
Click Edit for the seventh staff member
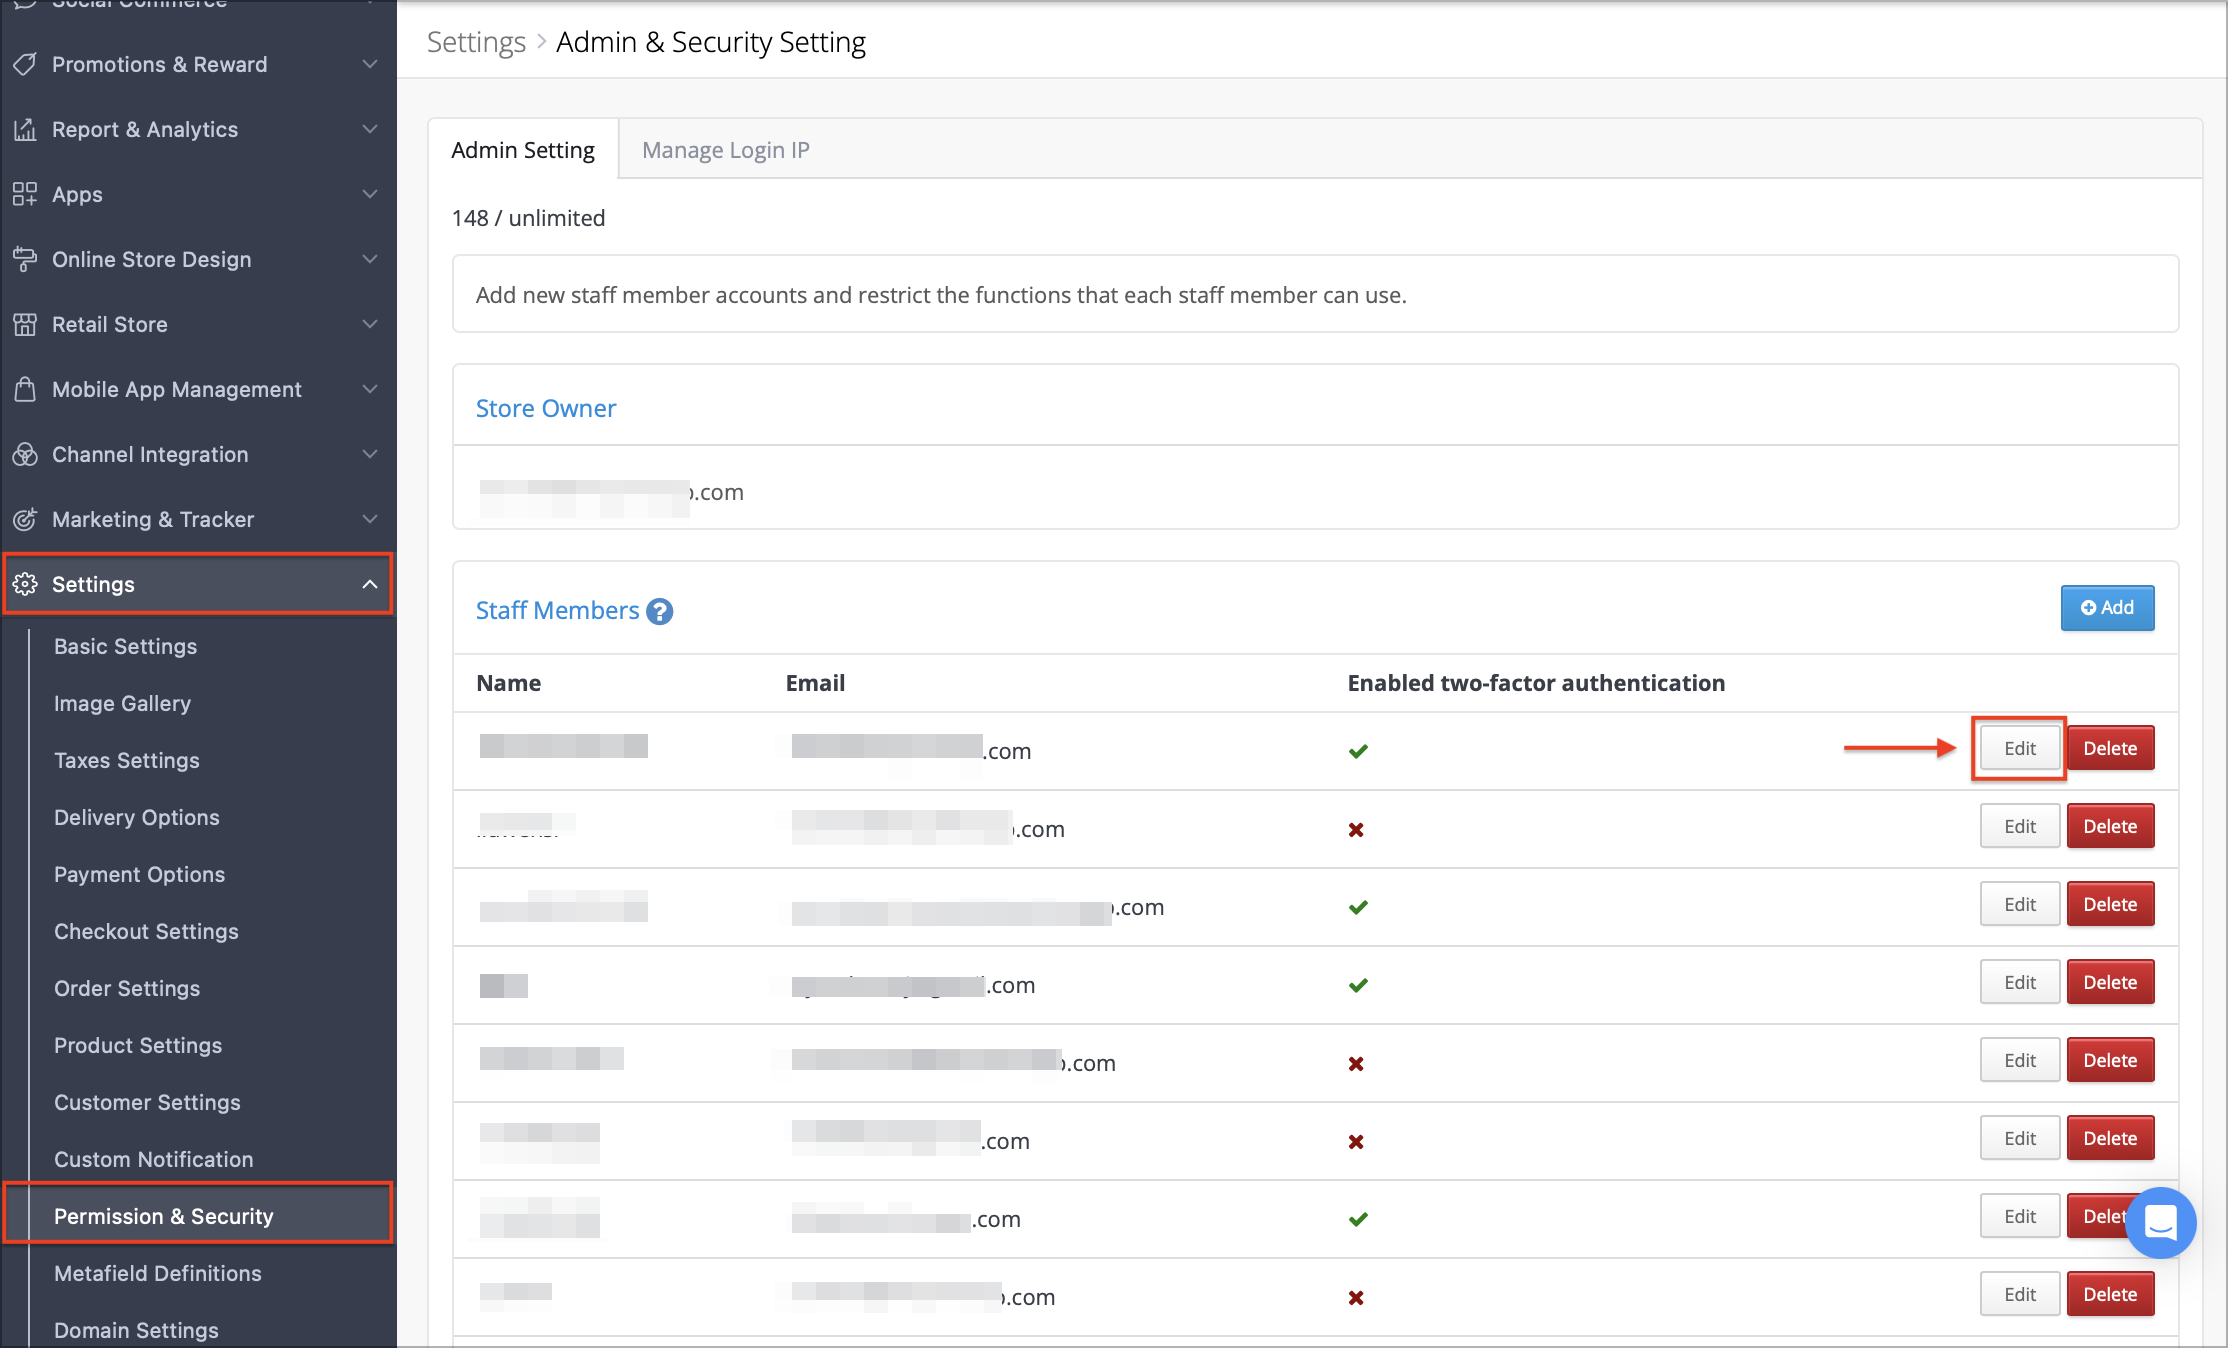pyautogui.click(x=2019, y=1216)
